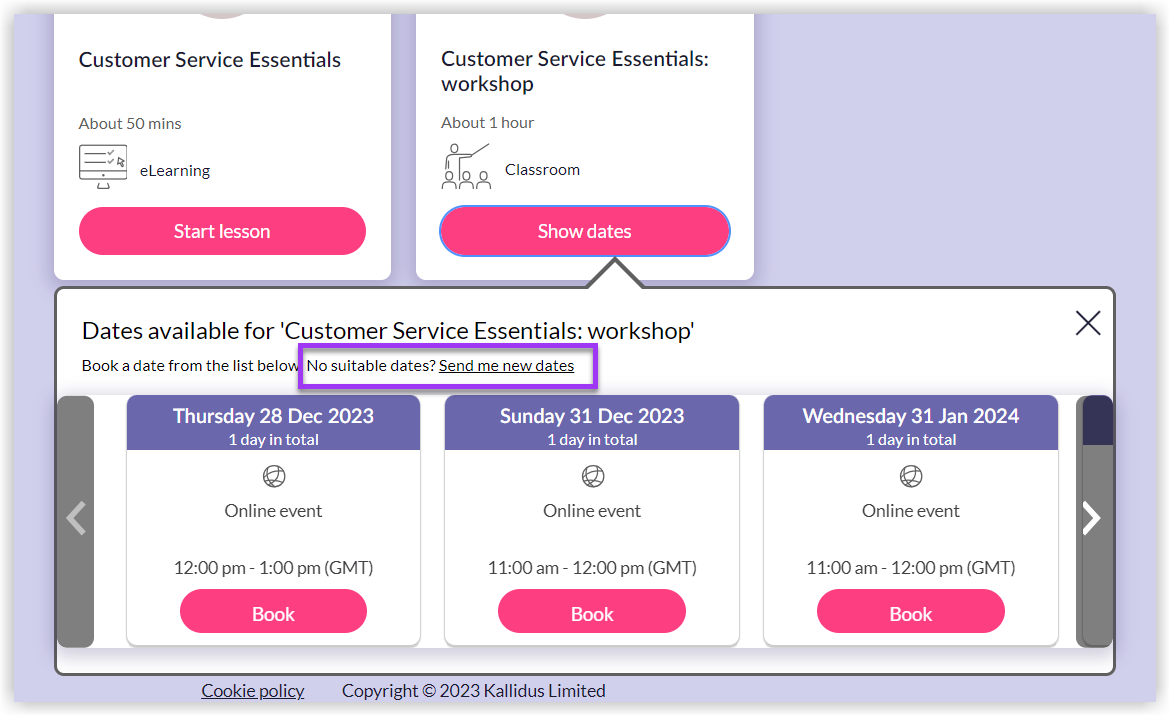The height and width of the screenshot is (716, 1170).
Task: Go to previous dates with left arrow
Action: click(x=76, y=518)
